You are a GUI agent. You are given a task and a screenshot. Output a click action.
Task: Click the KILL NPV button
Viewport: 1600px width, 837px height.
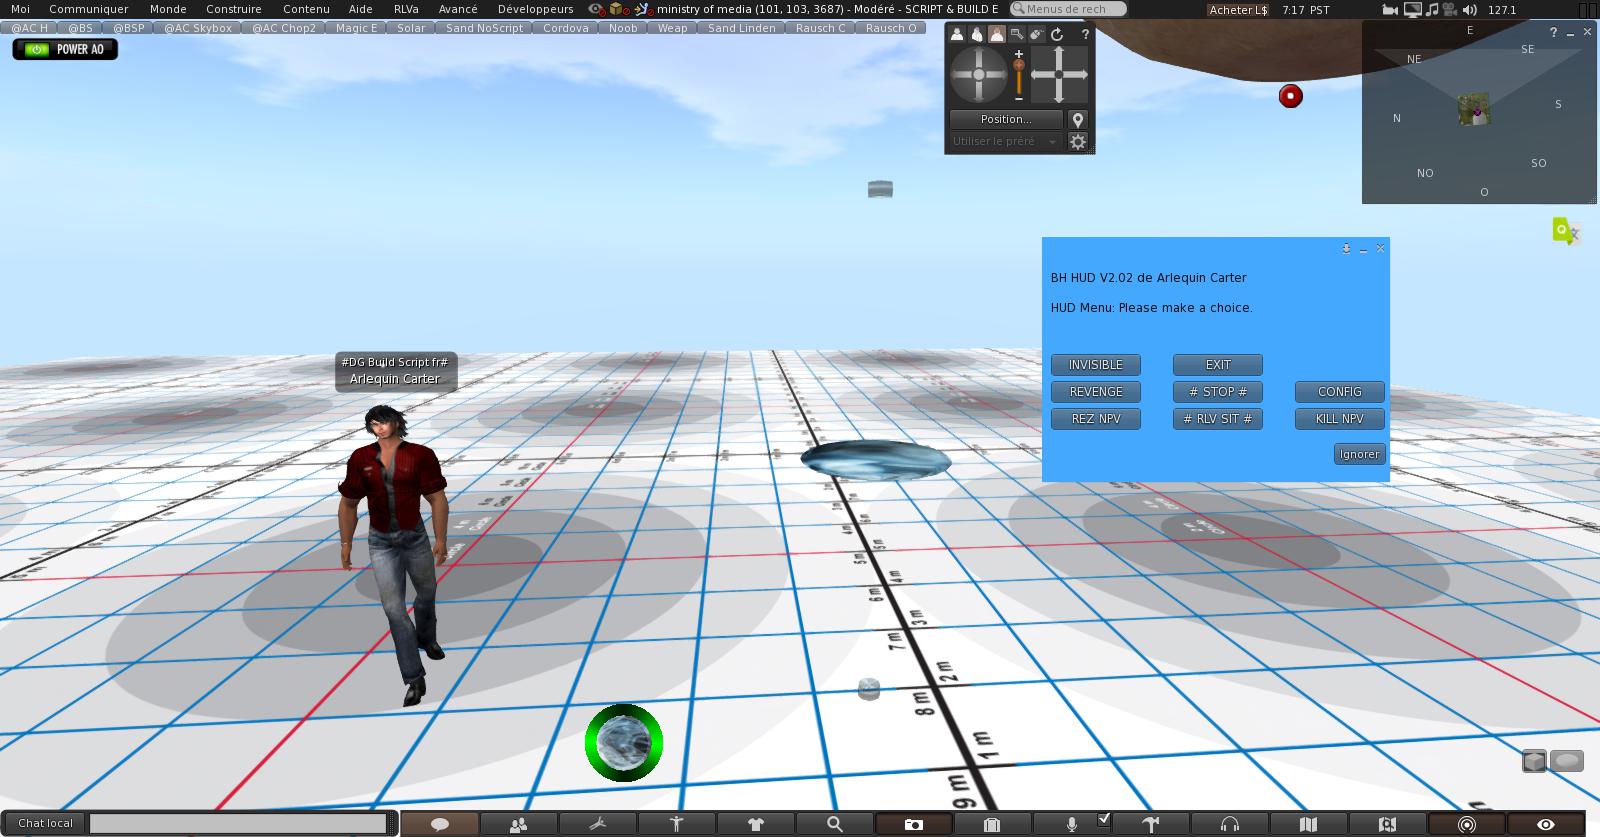click(1339, 419)
